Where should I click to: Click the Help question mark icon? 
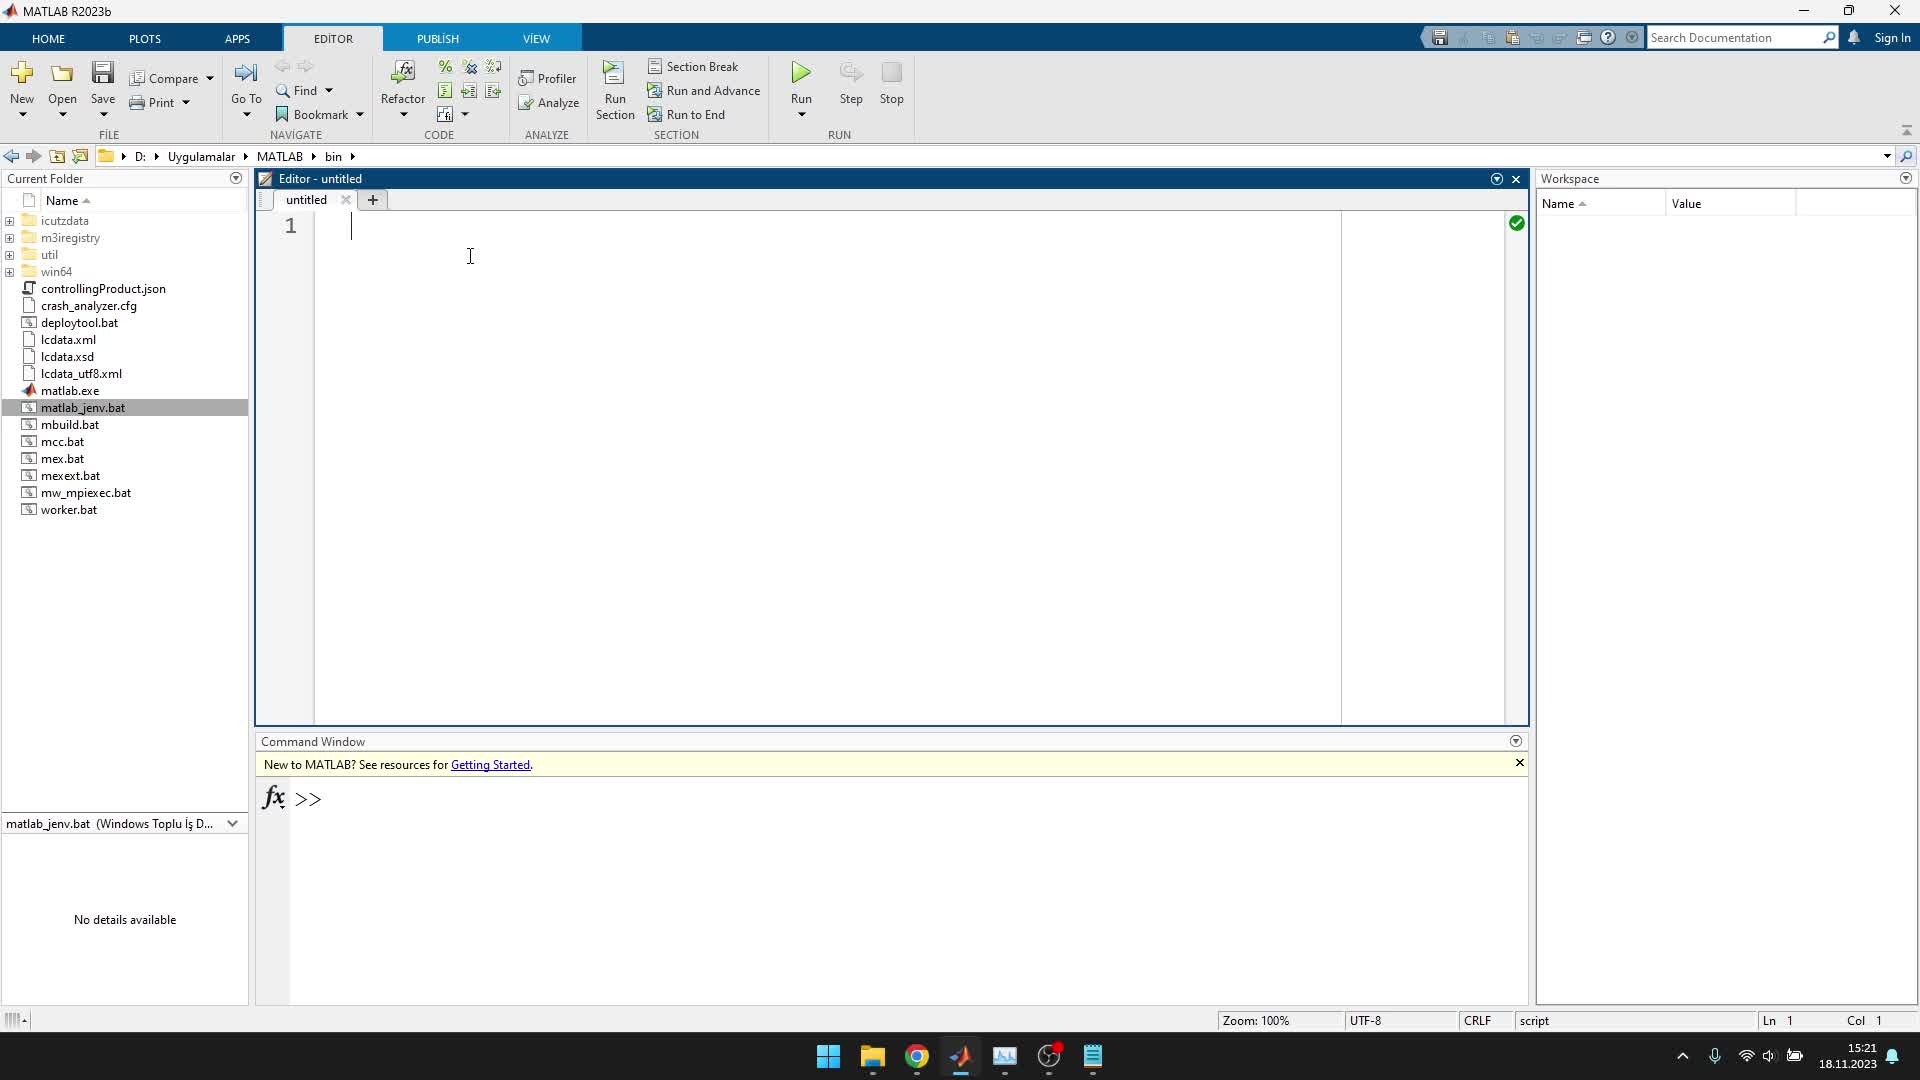[x=1608, y=38]
